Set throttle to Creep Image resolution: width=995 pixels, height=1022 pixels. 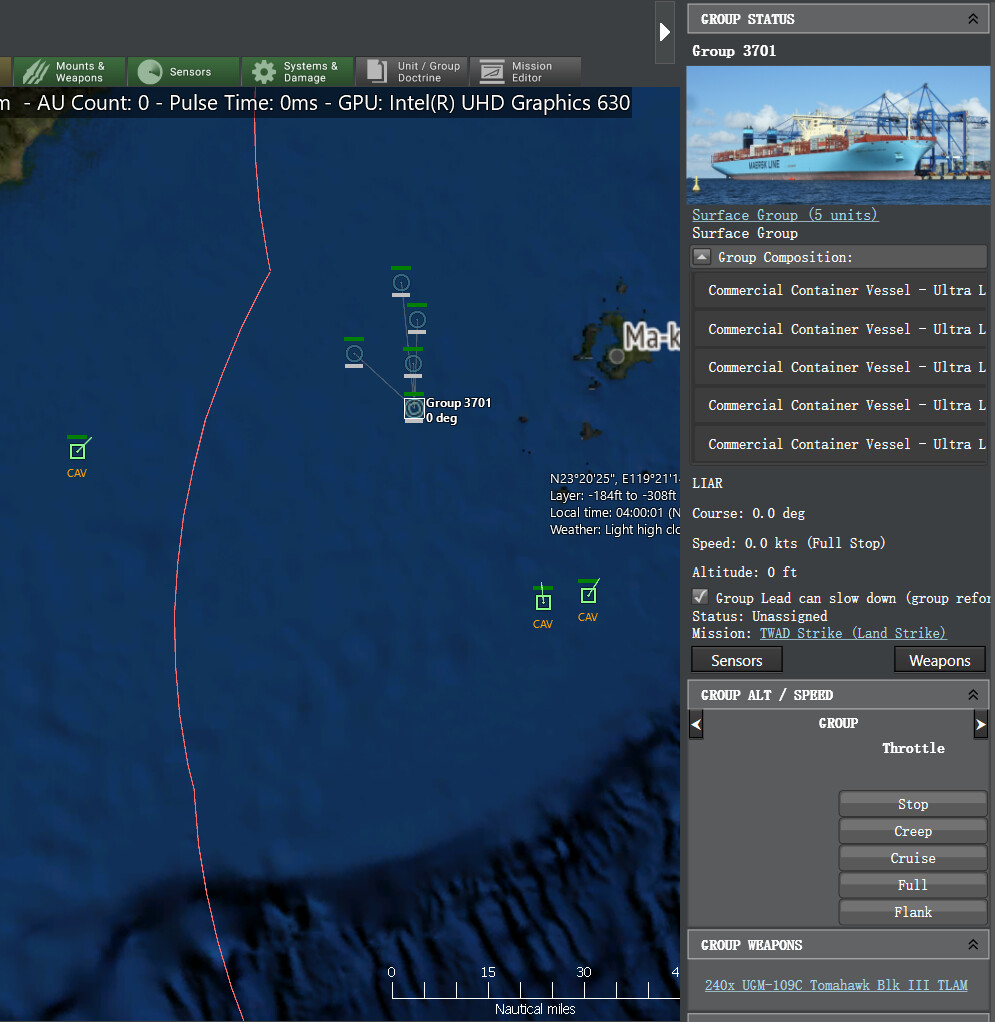(x=913, y=831)
